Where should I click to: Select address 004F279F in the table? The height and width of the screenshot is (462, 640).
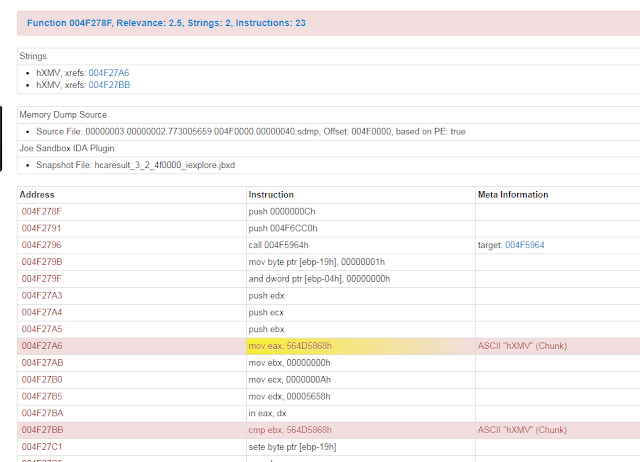click(x=41, y=279)
